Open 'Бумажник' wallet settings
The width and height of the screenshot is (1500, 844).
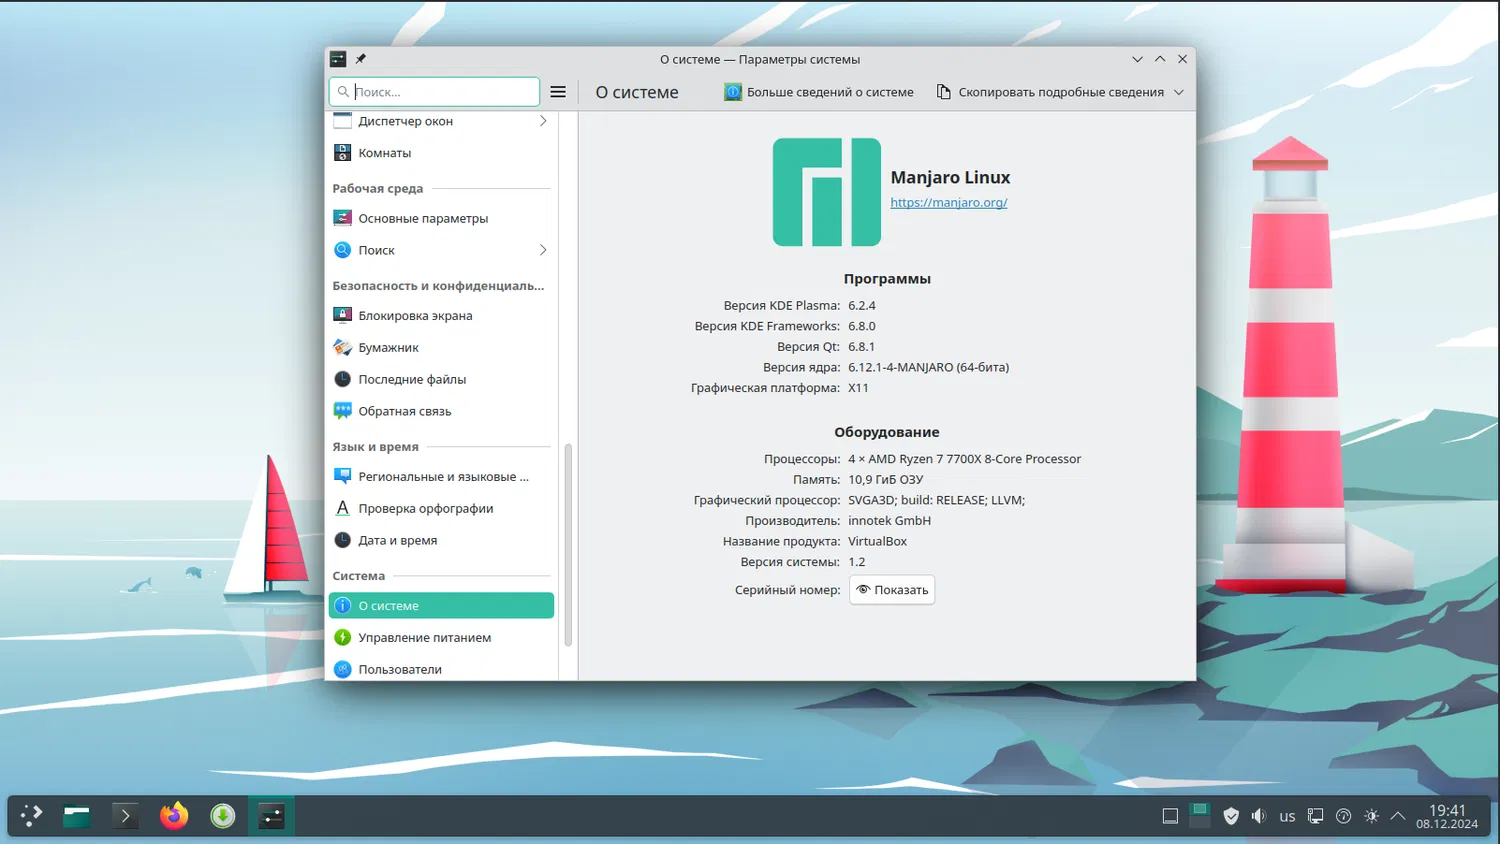pos(441,347)
